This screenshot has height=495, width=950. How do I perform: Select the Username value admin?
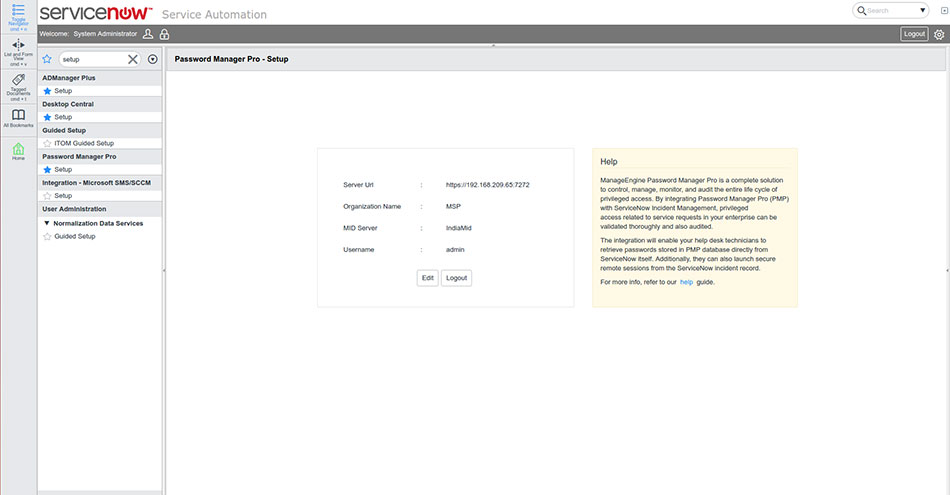(x=455, y=250)
